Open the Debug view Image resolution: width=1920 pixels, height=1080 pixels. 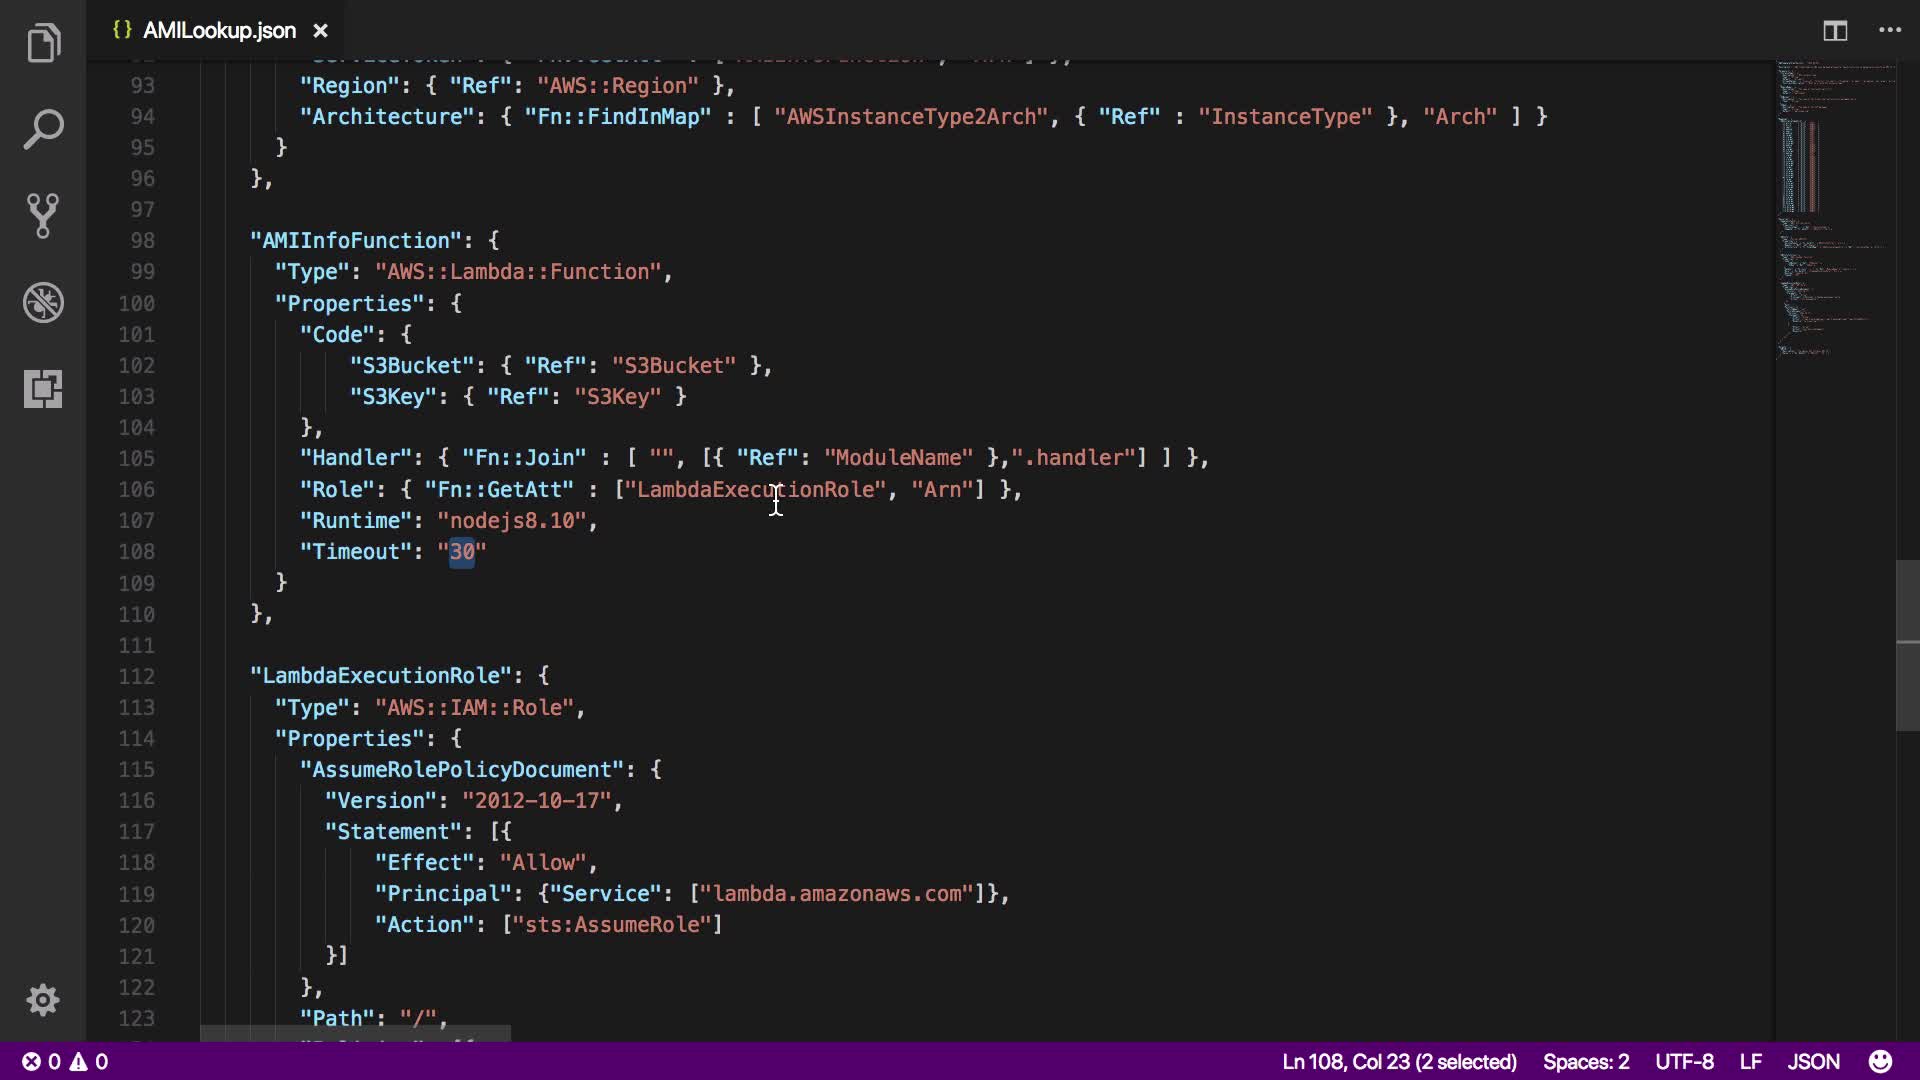pos(43,302)
